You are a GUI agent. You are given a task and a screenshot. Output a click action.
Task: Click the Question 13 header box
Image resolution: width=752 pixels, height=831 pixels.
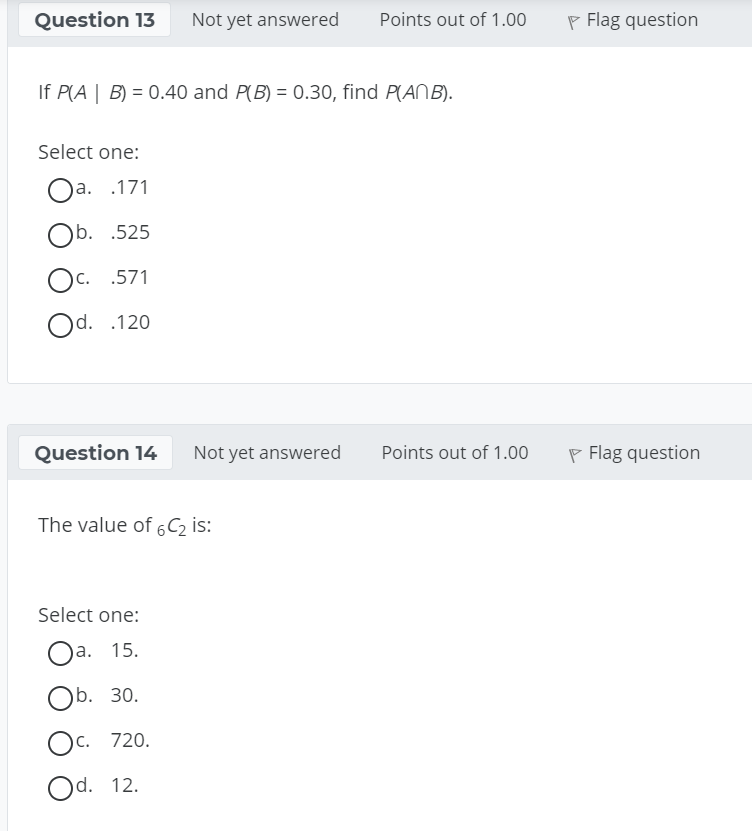tap(94, 19)
